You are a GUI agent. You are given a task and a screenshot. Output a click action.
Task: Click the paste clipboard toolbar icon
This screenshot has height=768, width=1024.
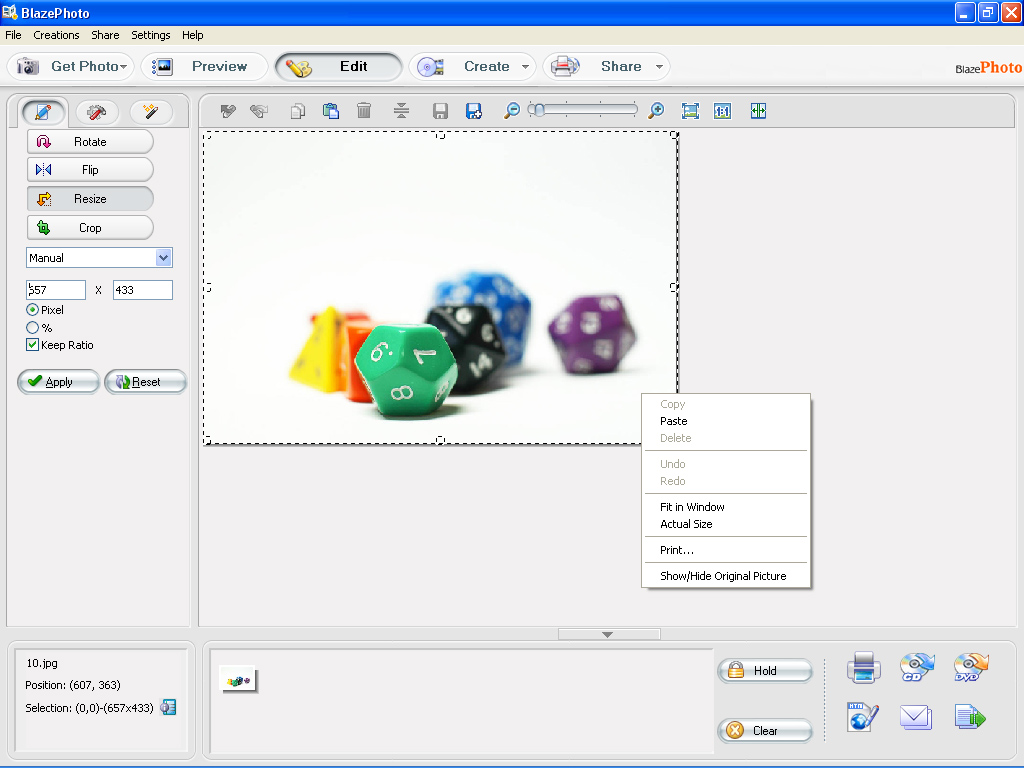point(330,111)
